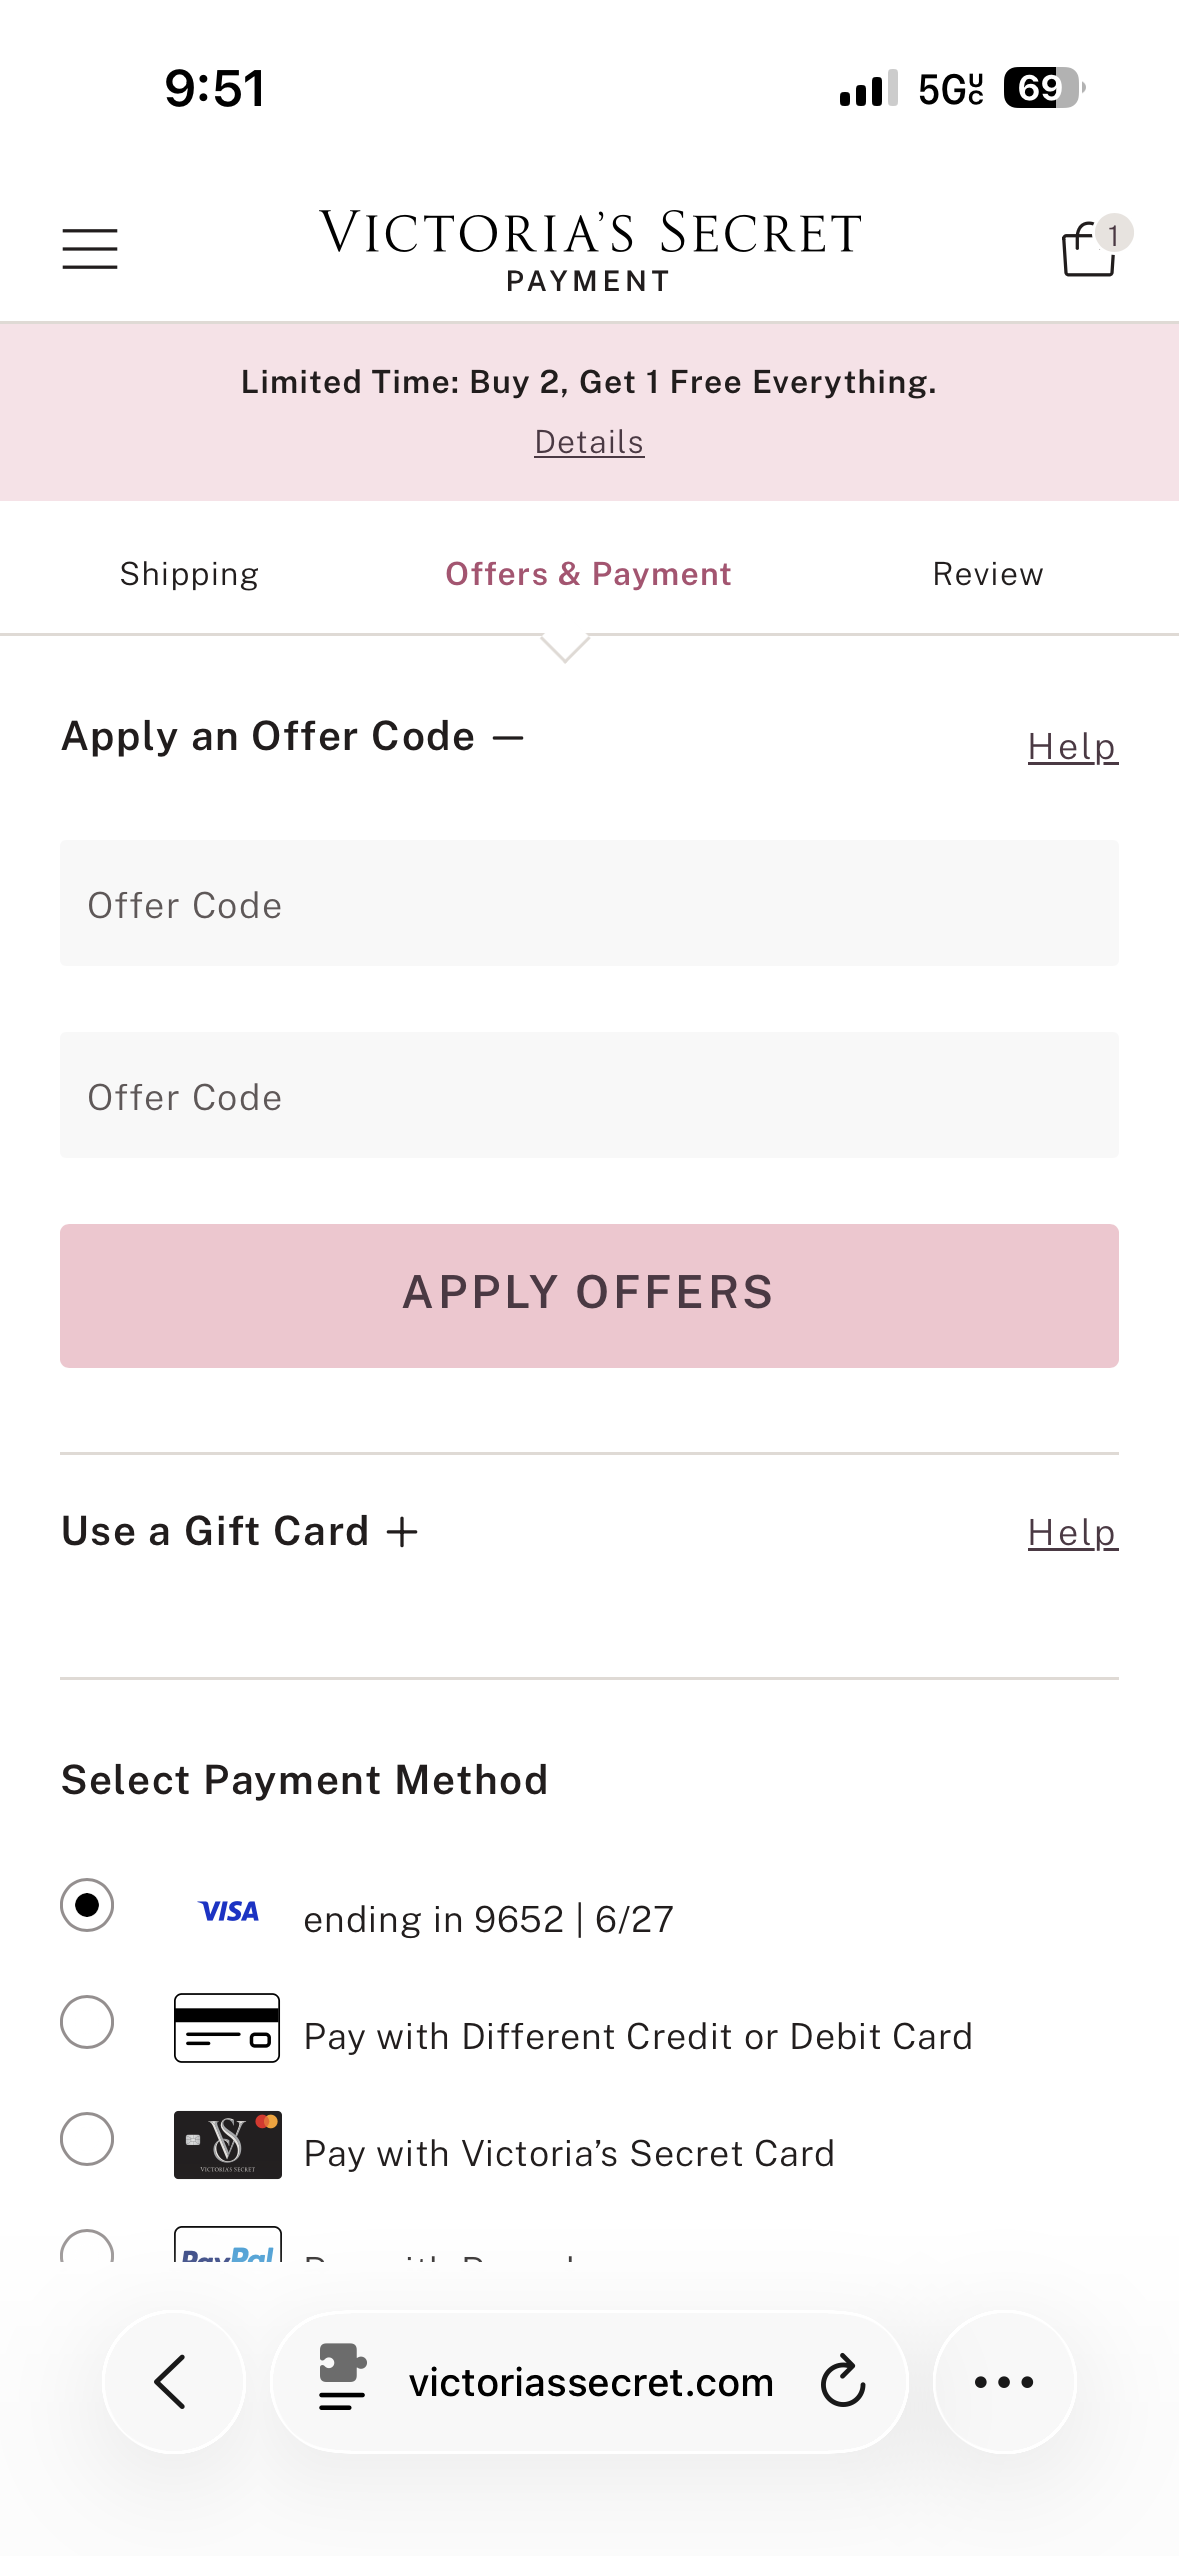Open the browser three-dots menu
This screenshot has height=2556, width=1179.
tap(1004, 2382)
